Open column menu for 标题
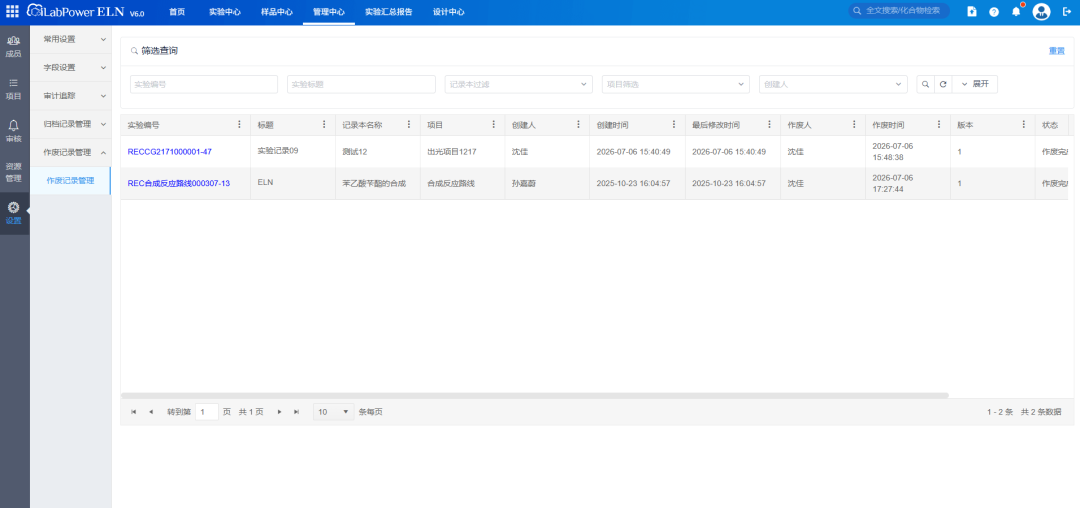 (324, 125)
